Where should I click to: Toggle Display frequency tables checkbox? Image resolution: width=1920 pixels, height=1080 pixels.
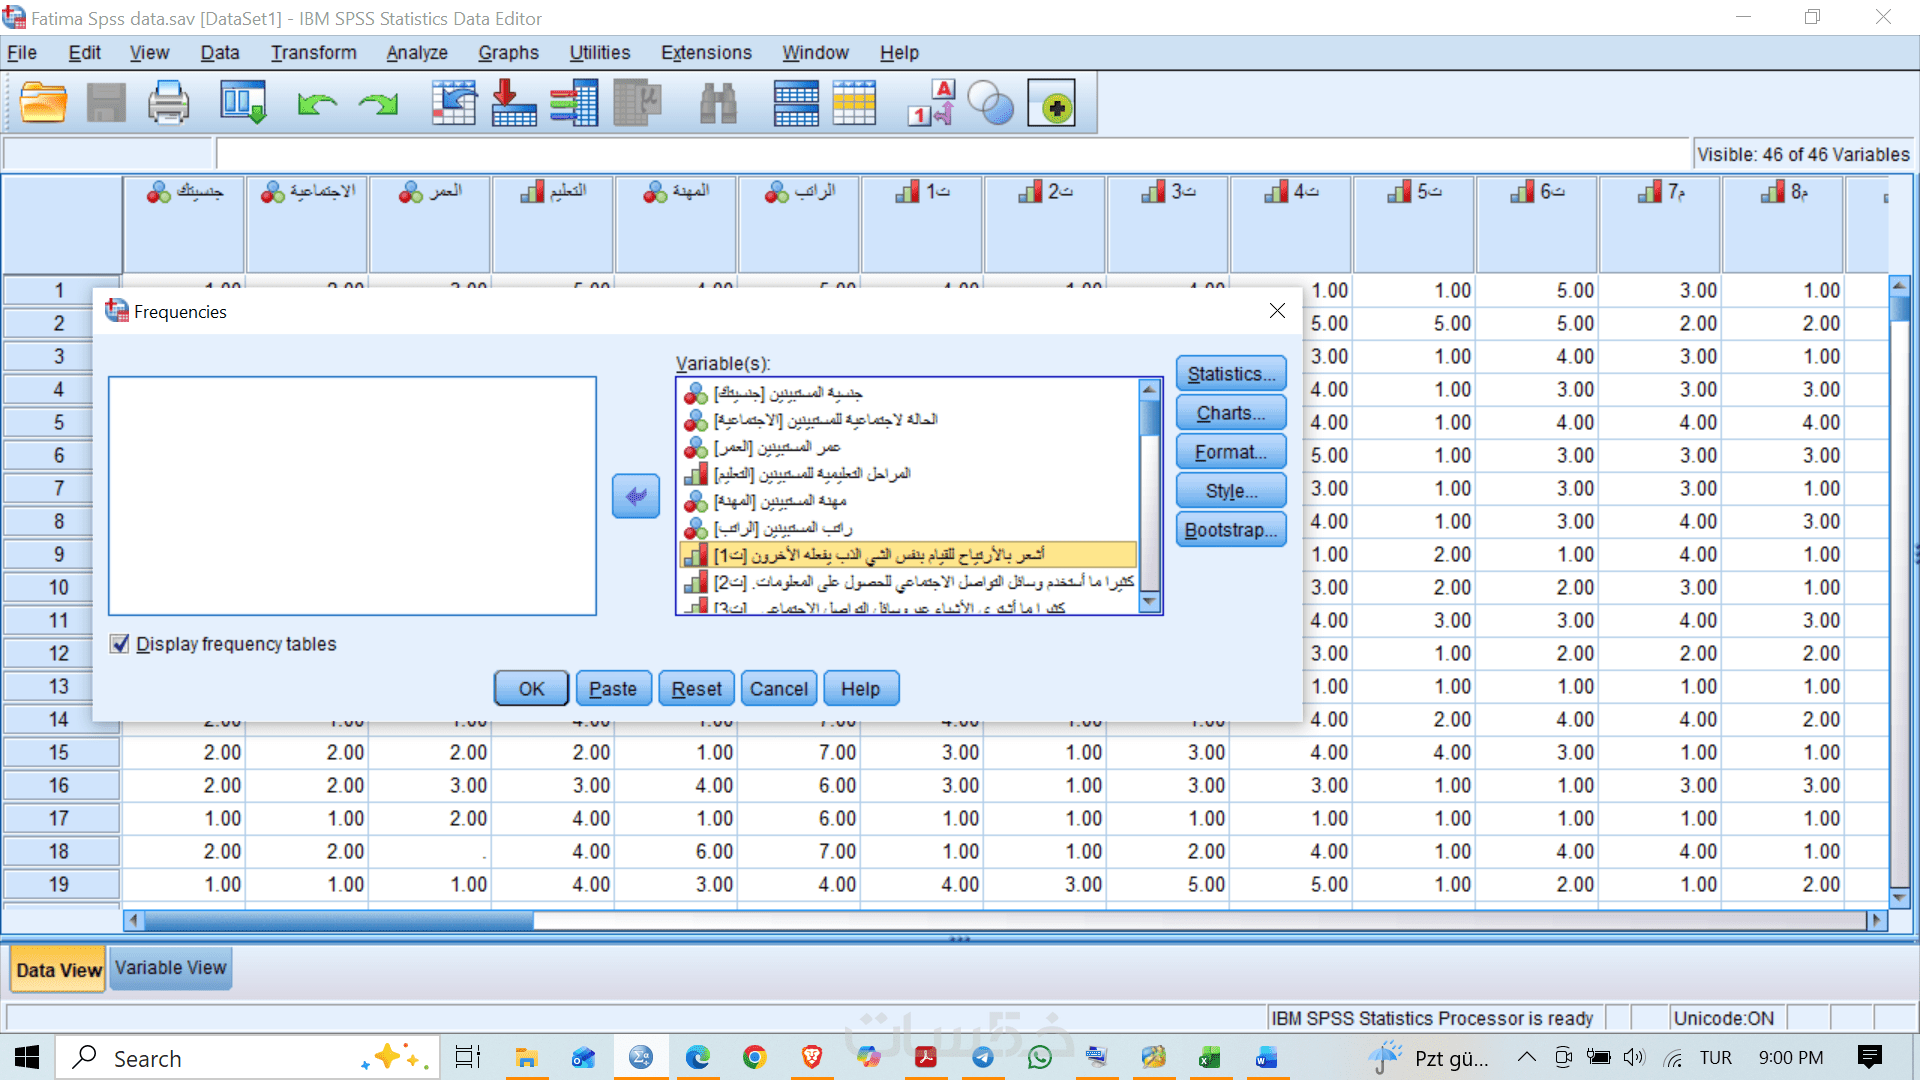point(120,644)
